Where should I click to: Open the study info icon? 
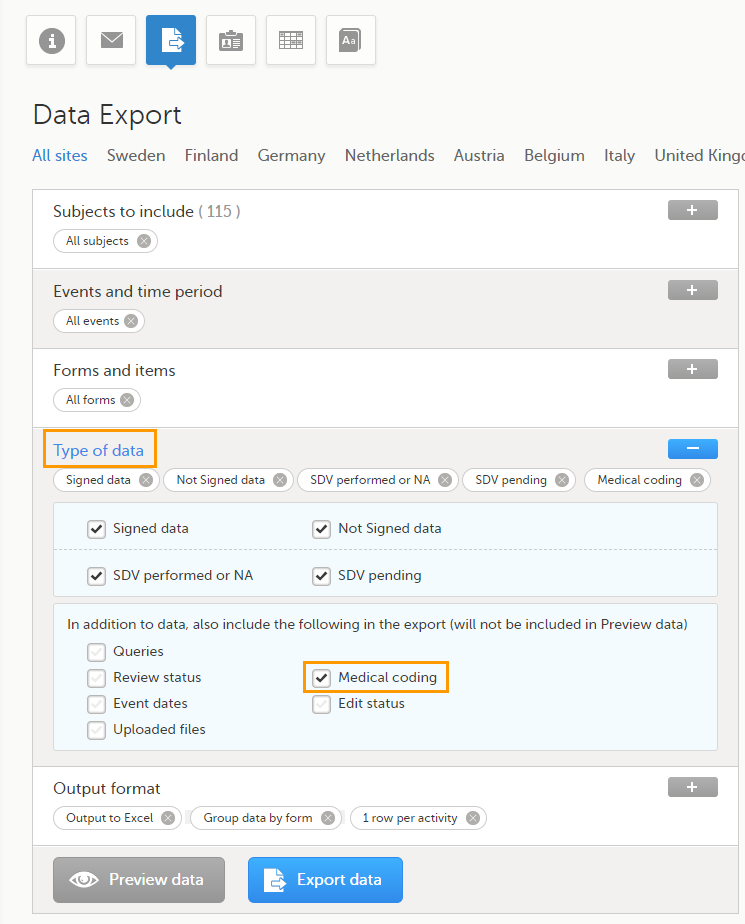[x=51, y=41]
